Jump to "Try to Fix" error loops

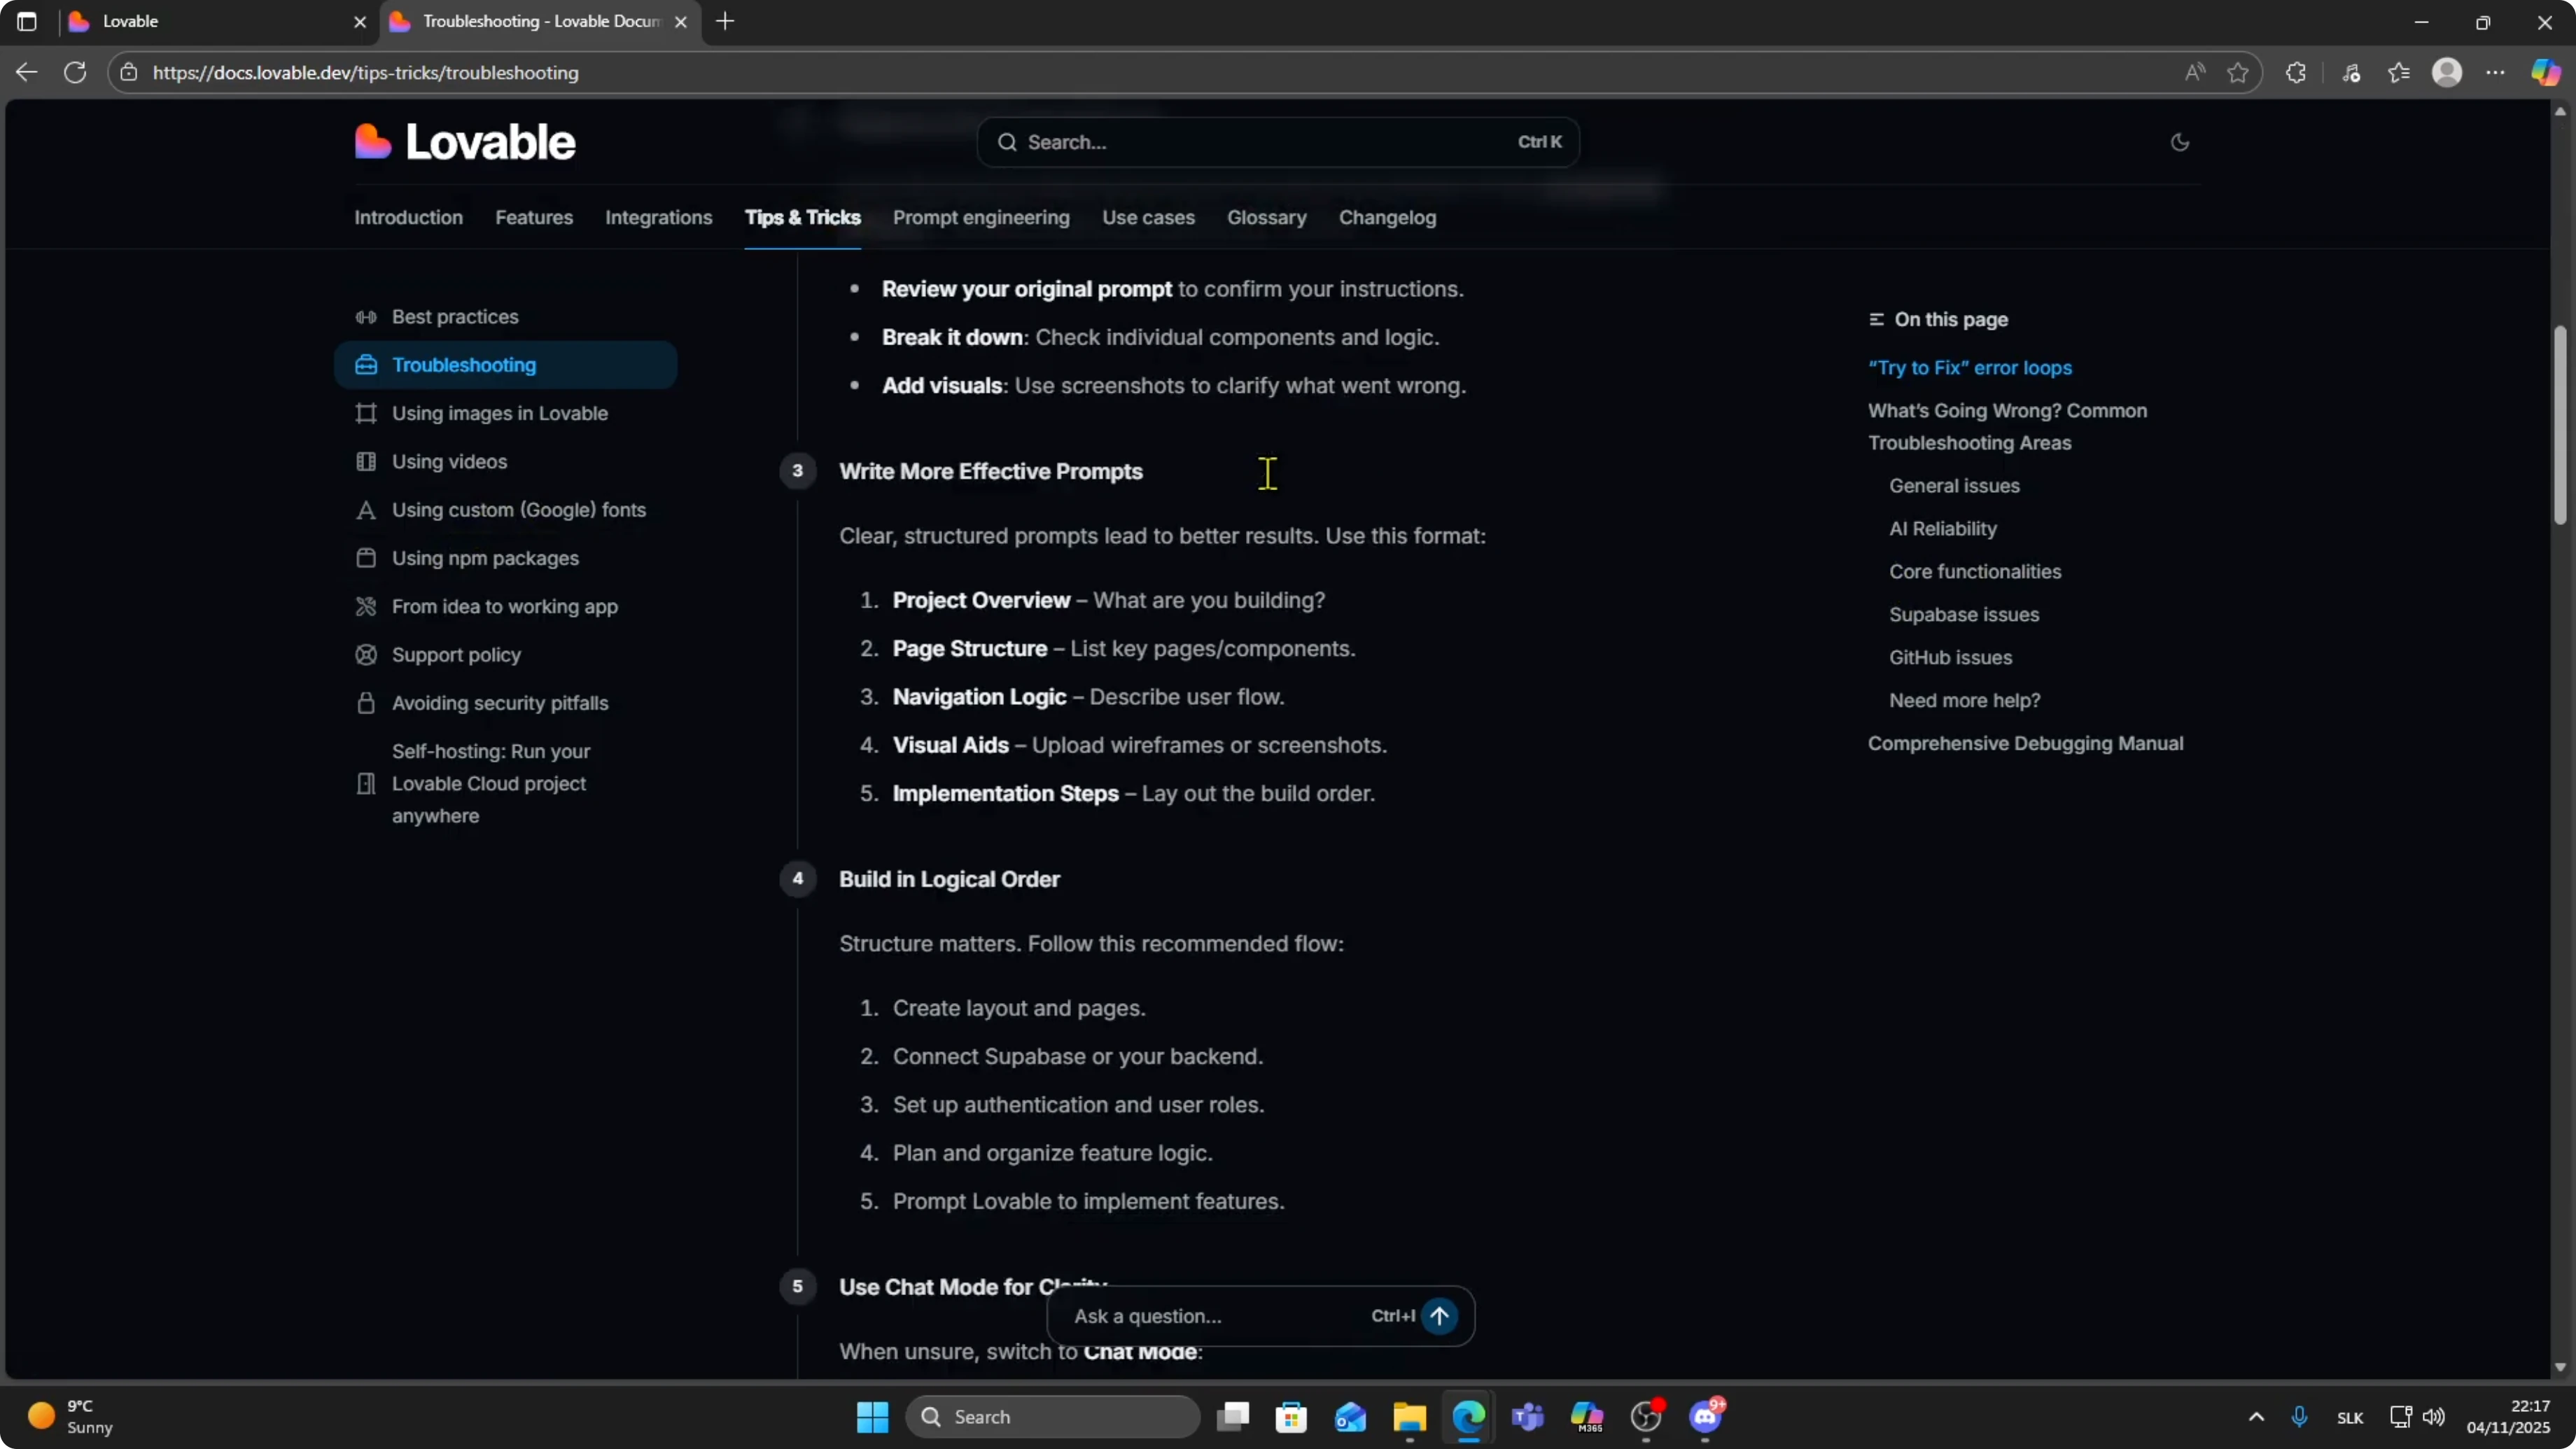click(1969, 367)
